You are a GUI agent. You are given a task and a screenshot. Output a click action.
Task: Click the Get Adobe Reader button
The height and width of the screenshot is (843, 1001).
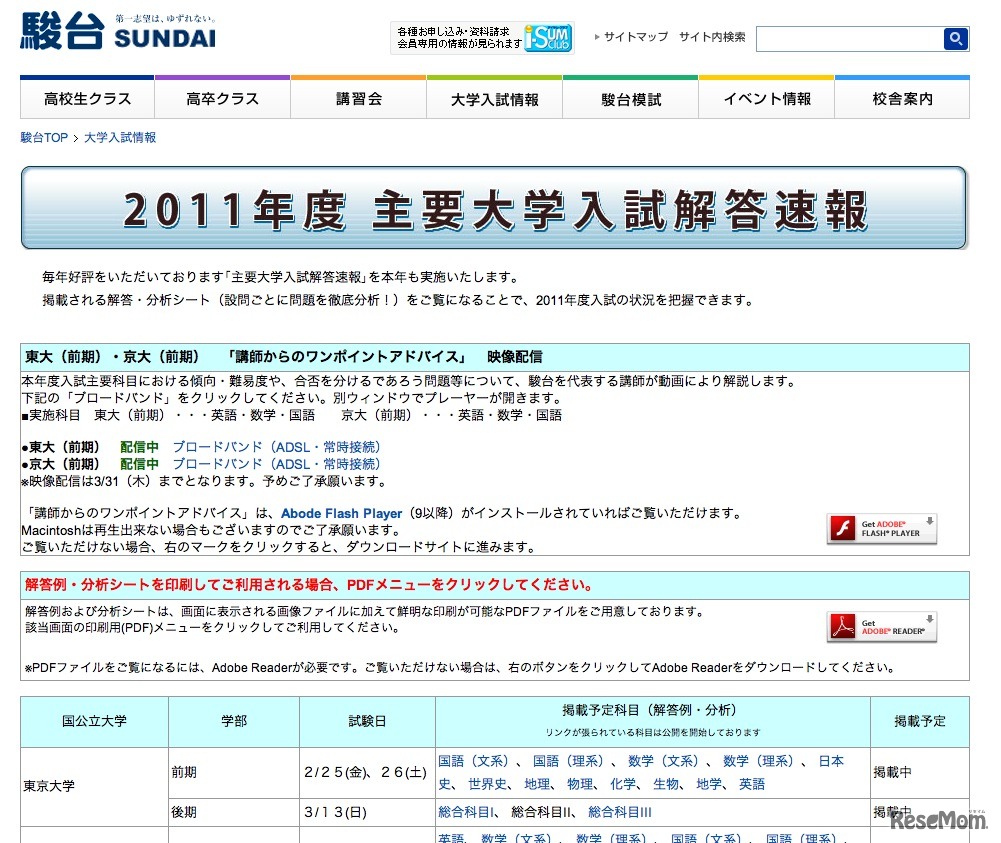click(882, 627)
